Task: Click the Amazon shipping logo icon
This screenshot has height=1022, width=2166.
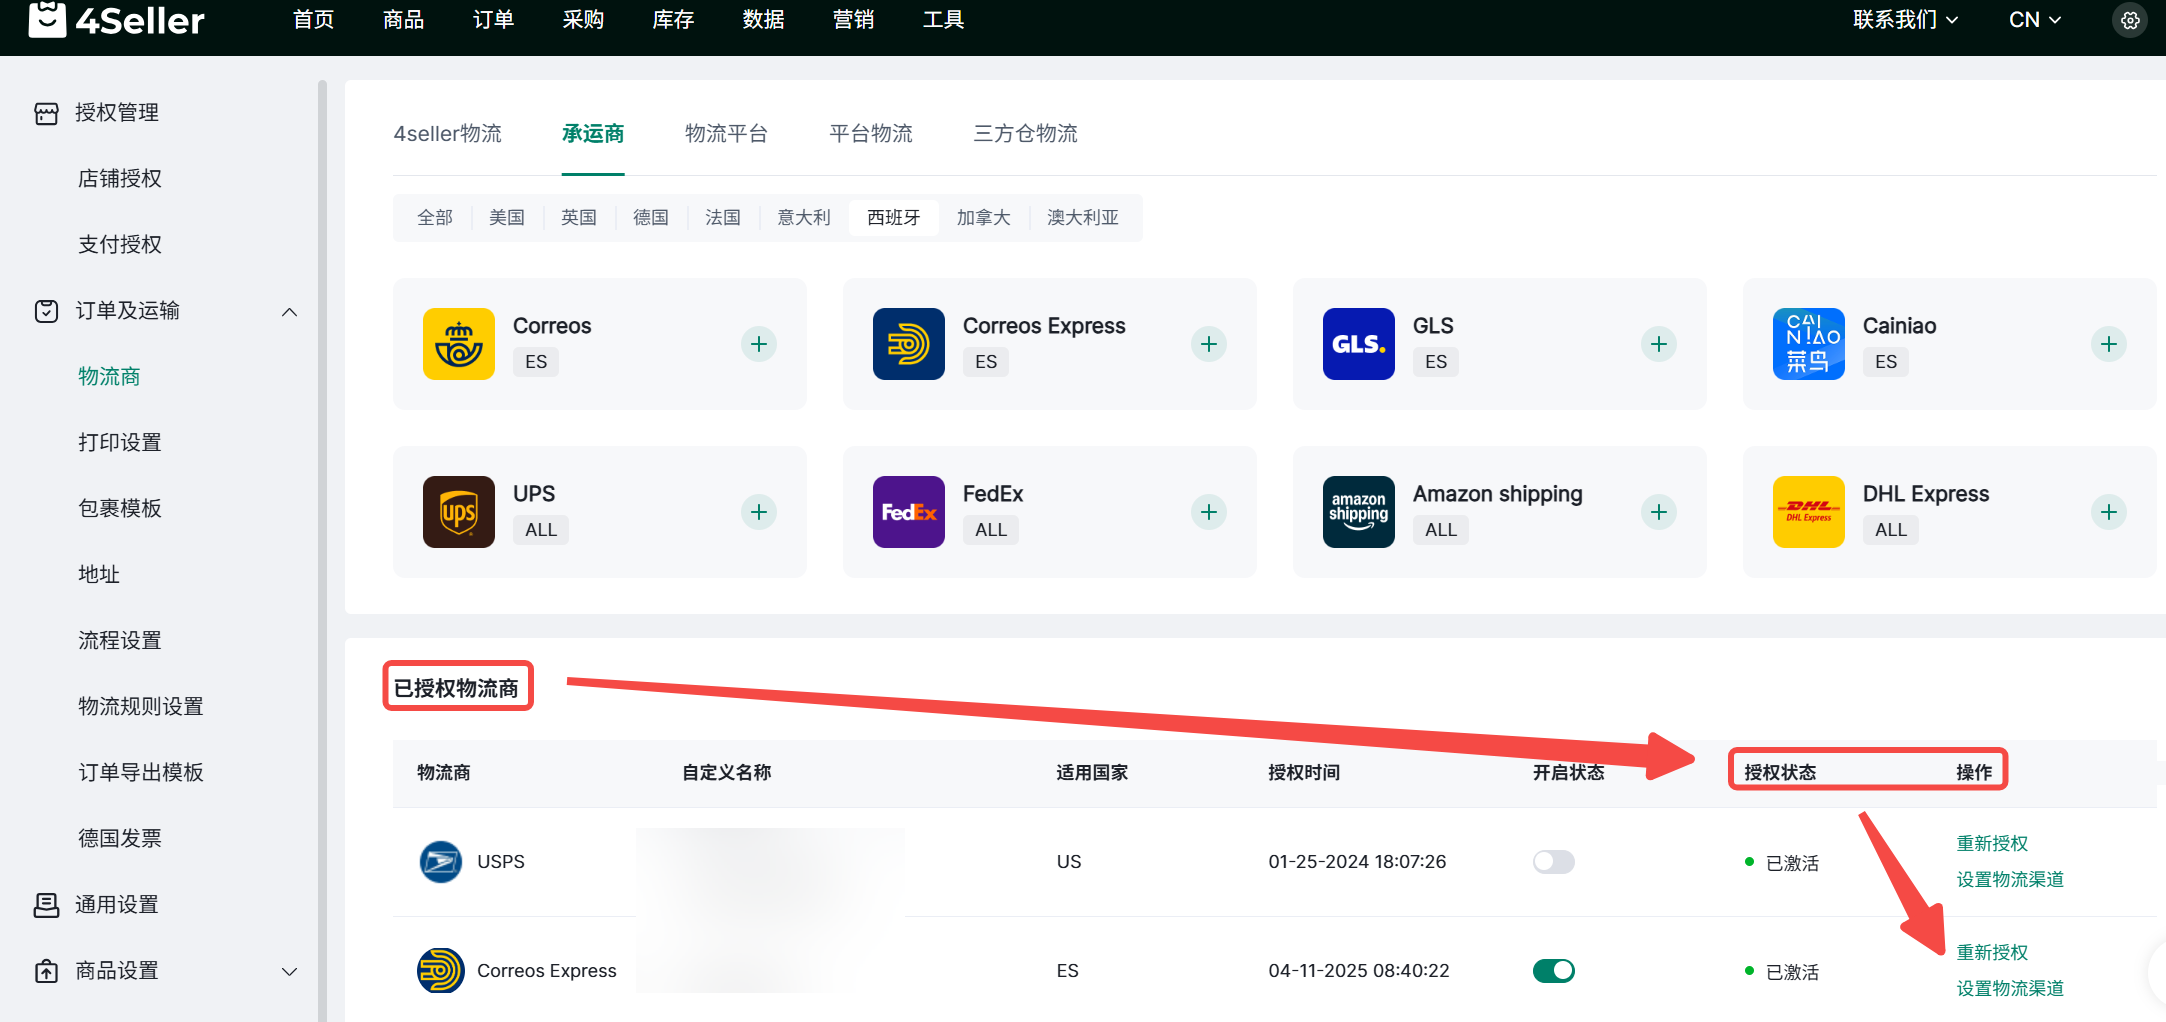Action: click(x=1358, y=512)
